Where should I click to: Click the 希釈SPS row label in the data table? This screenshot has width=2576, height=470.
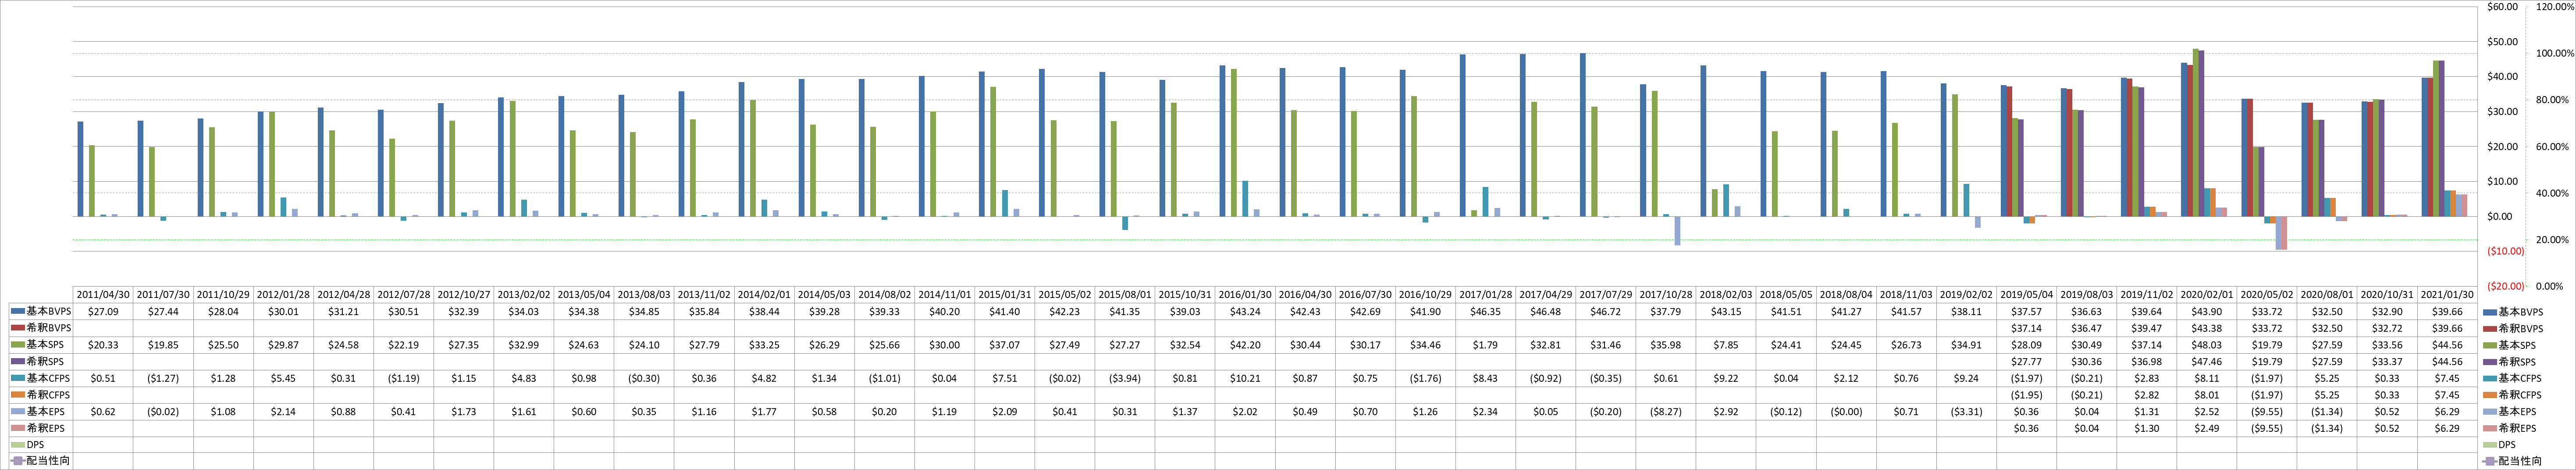(46, 362)
